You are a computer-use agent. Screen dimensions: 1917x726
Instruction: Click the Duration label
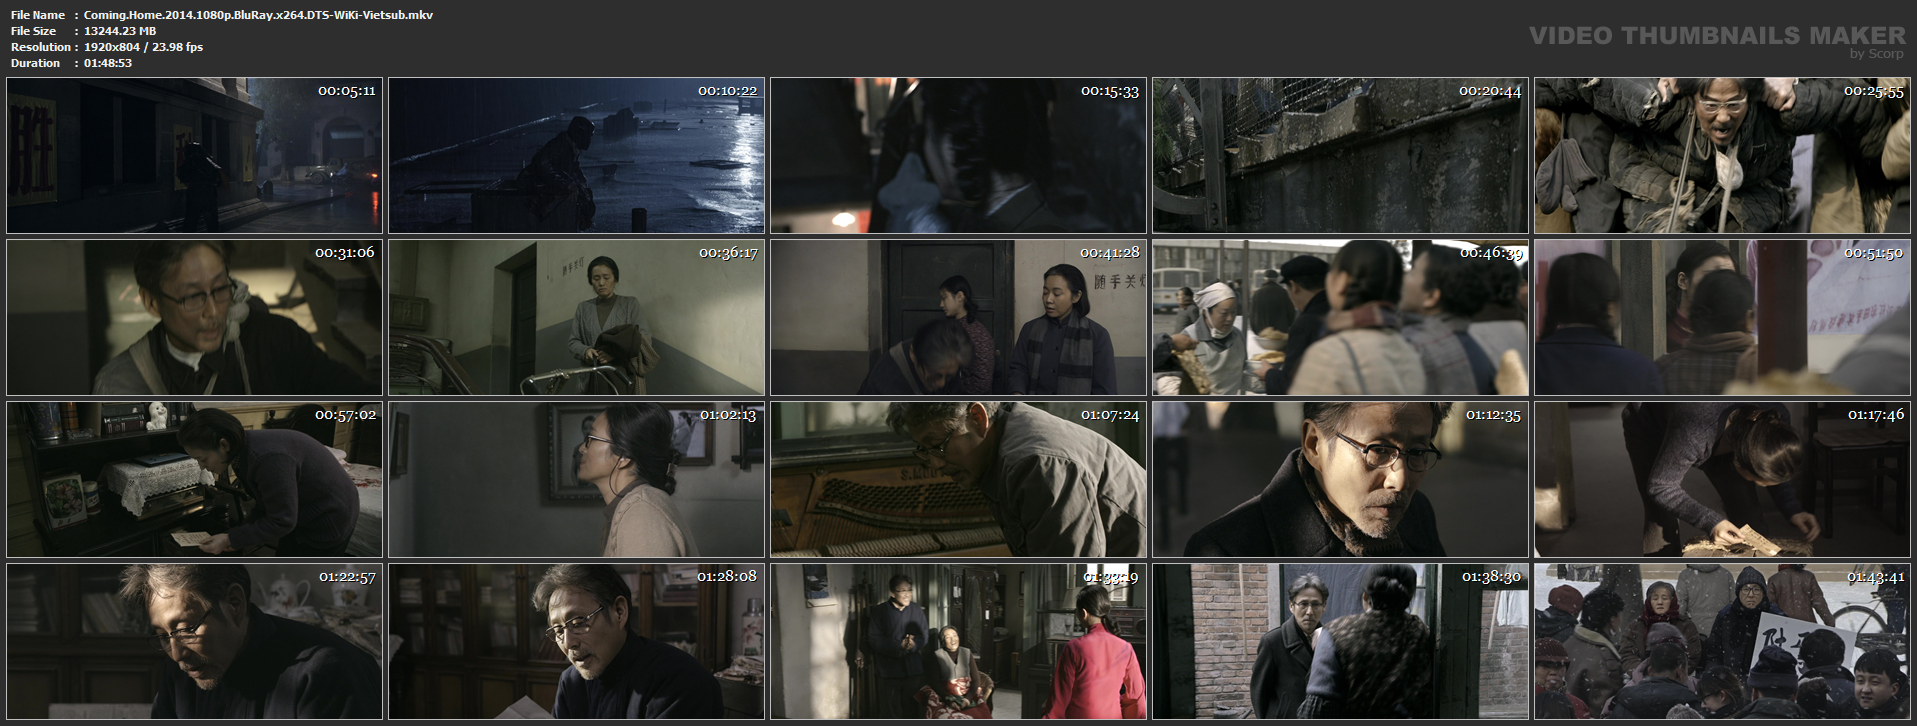36,63
